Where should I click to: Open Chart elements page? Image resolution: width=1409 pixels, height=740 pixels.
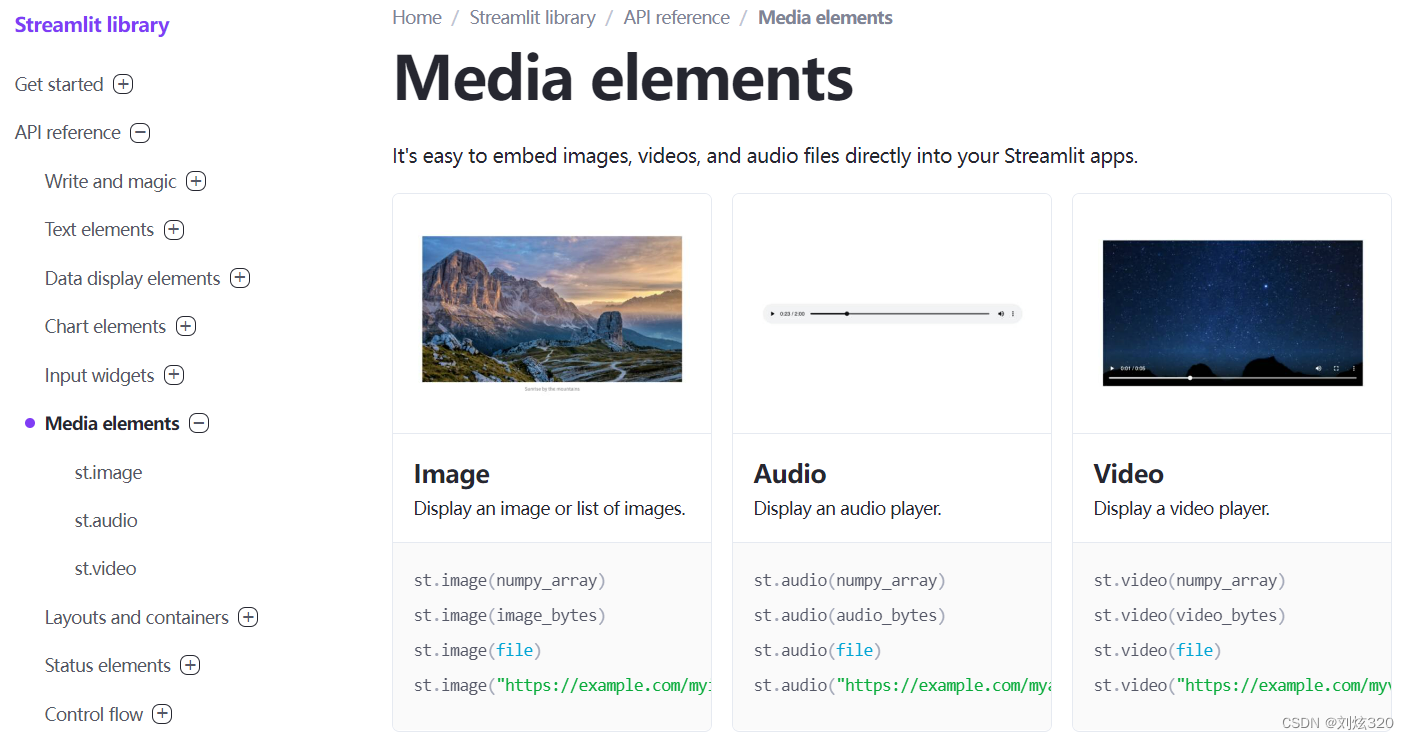(106, 326)
